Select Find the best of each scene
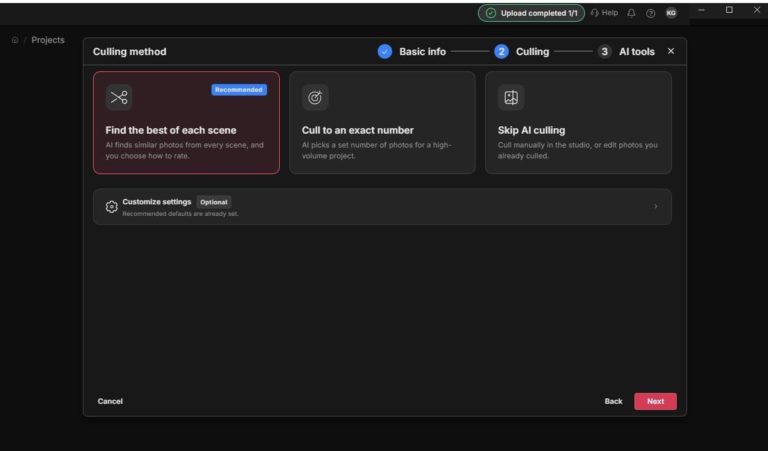The image size is (768, 451). pos(187,122)
